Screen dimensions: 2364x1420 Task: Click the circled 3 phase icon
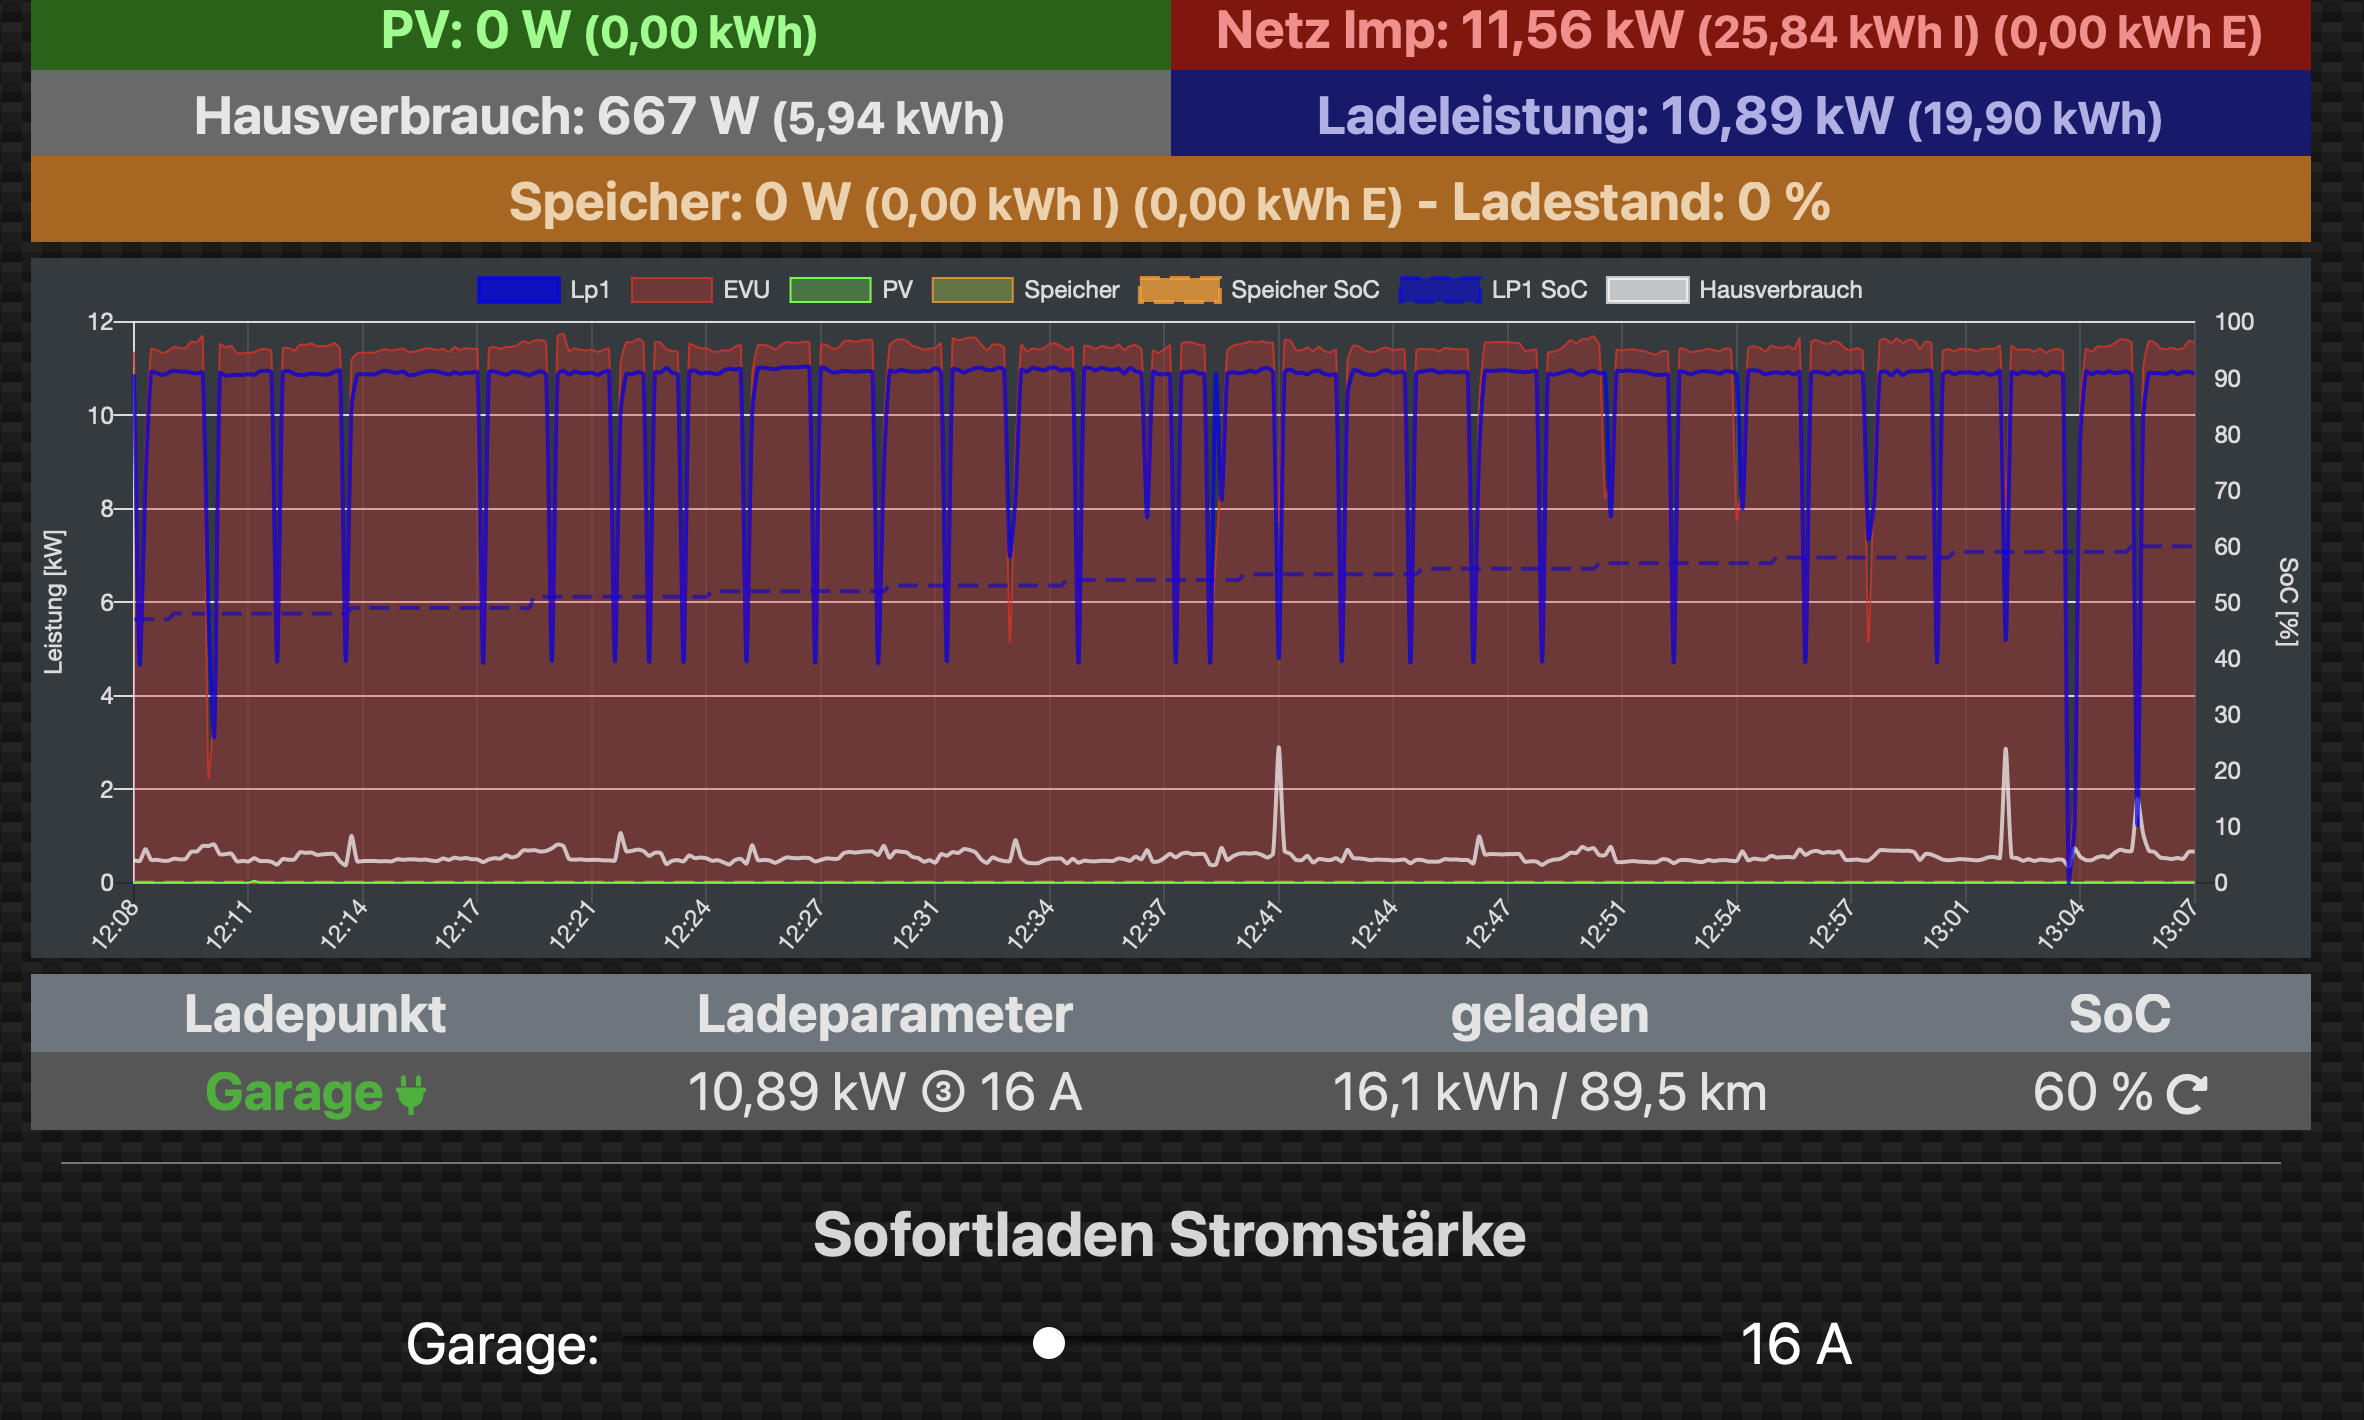(x=942, y=1092)
